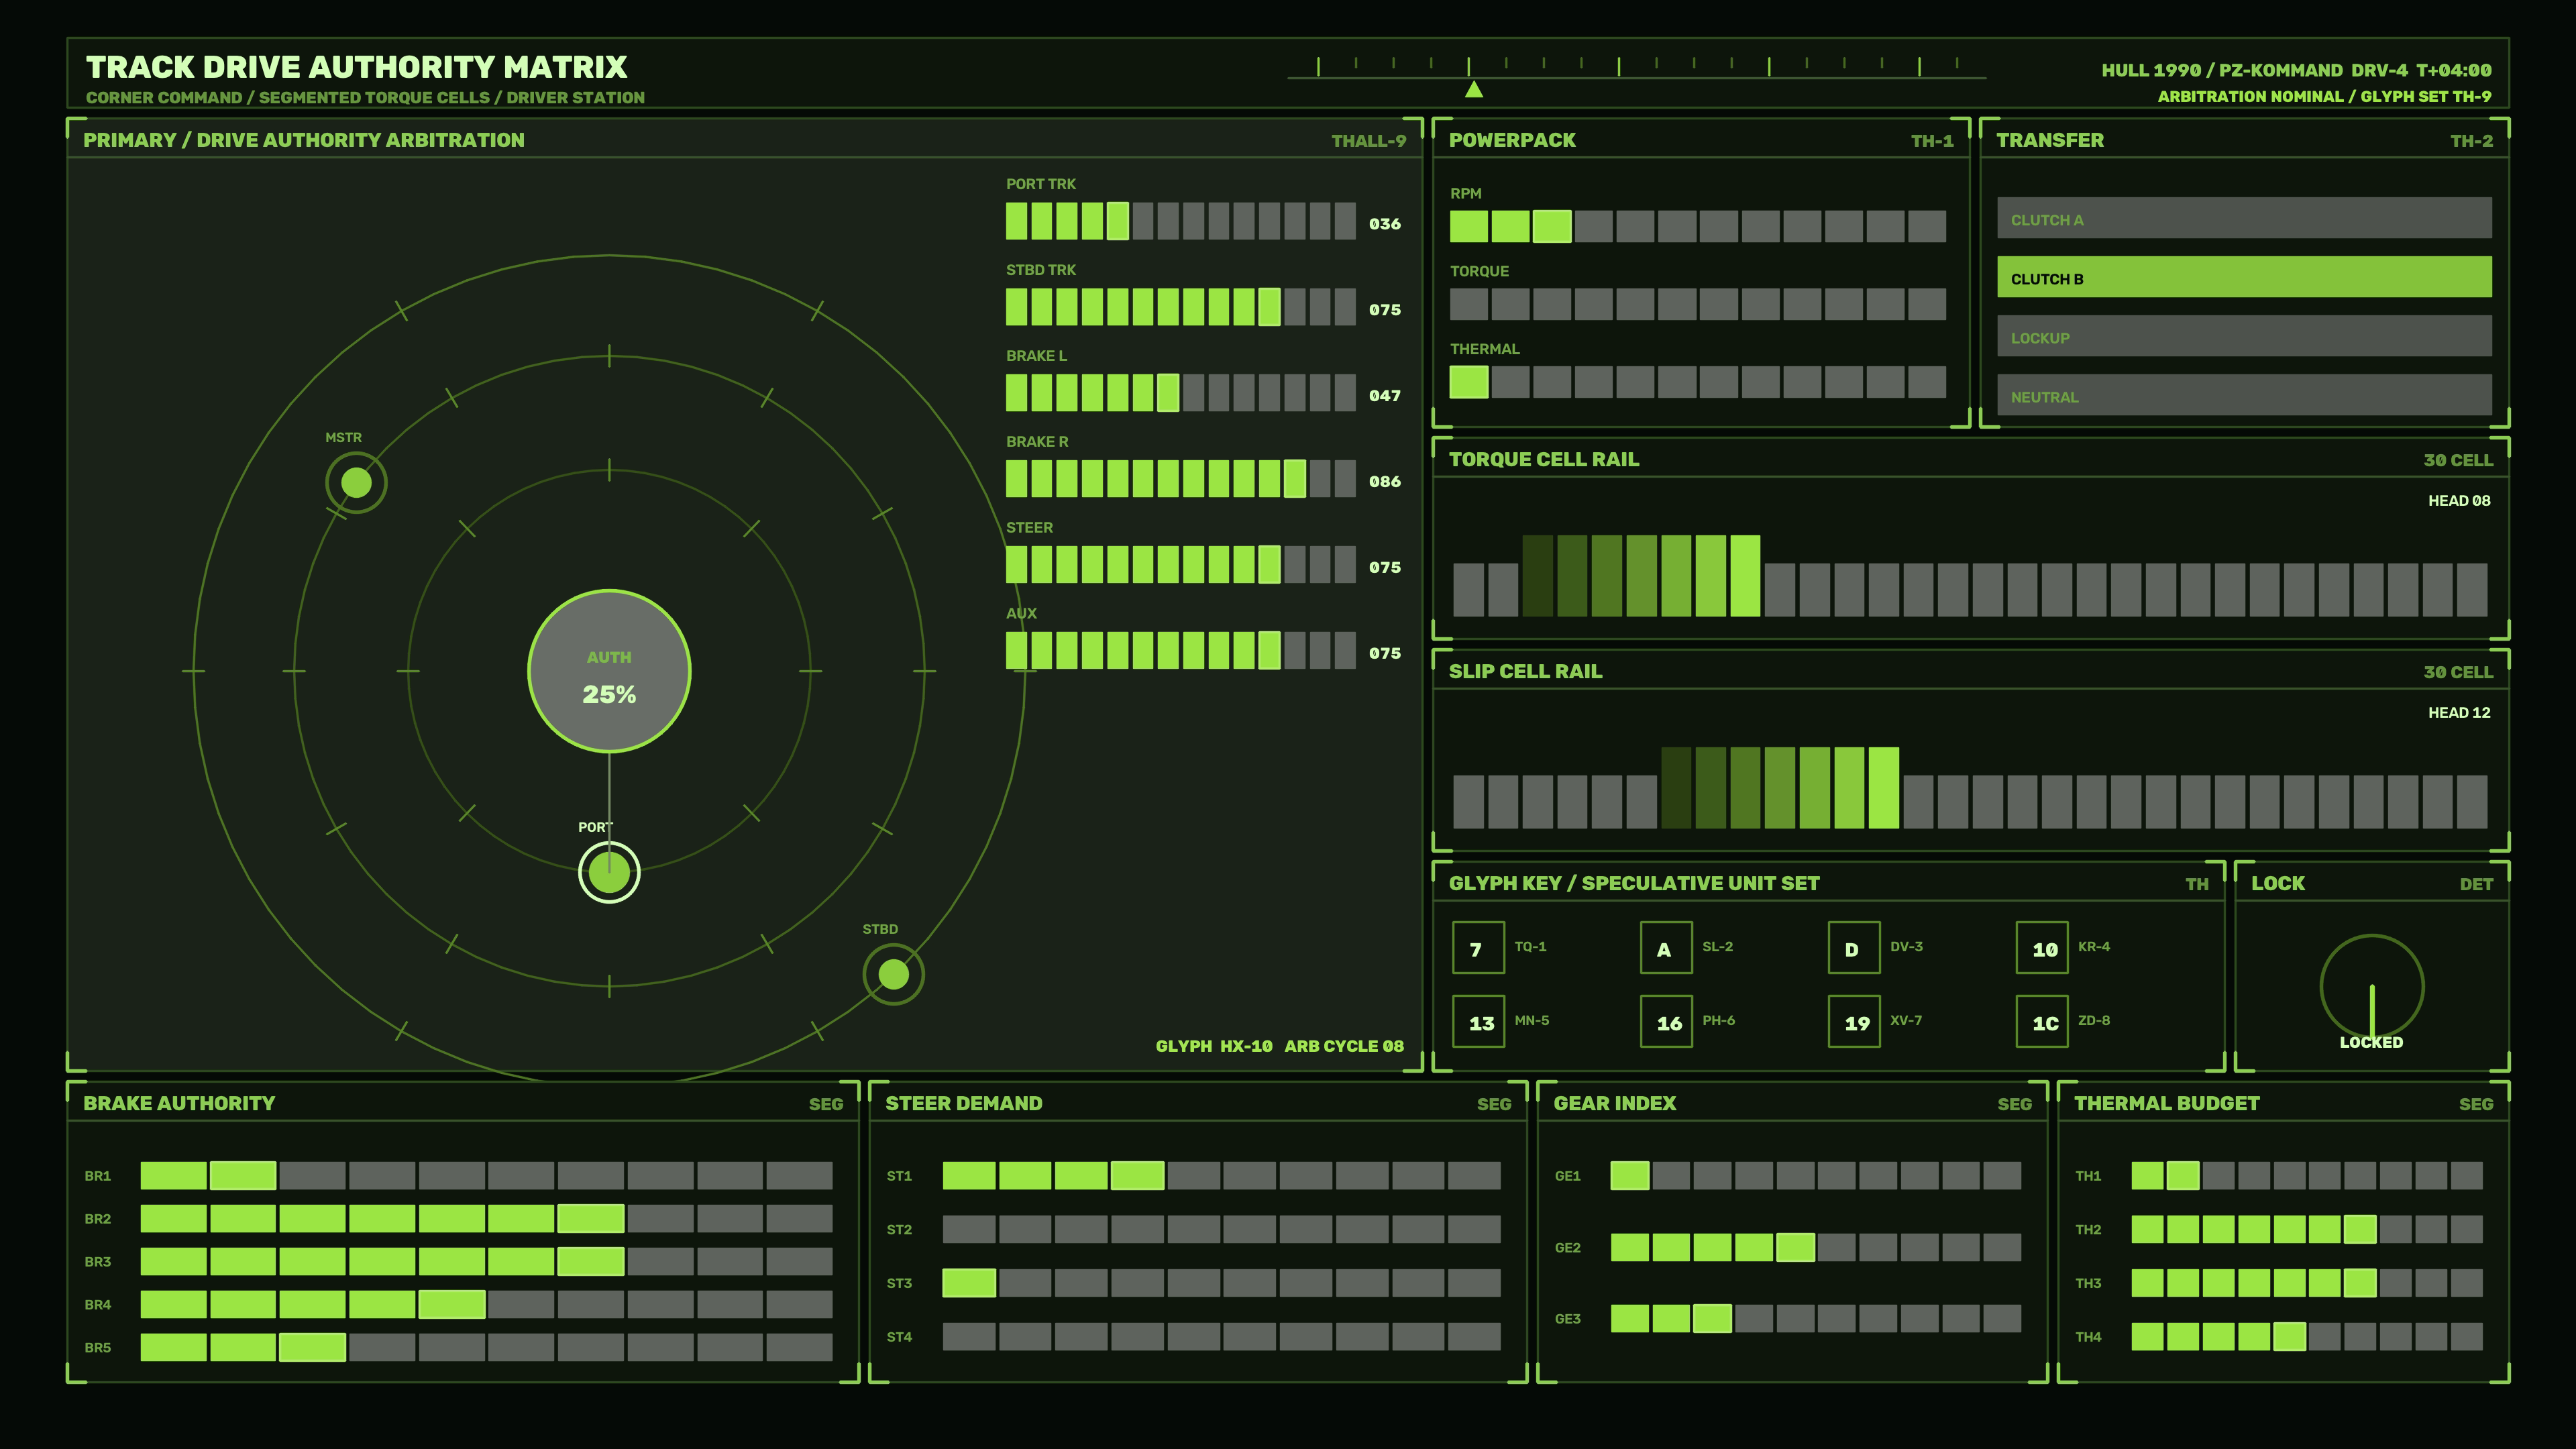The height and width of the screenshot is (1449, 2576).
Task: Select glyph key 19 for XV-7
Action: point(1854,1021)
